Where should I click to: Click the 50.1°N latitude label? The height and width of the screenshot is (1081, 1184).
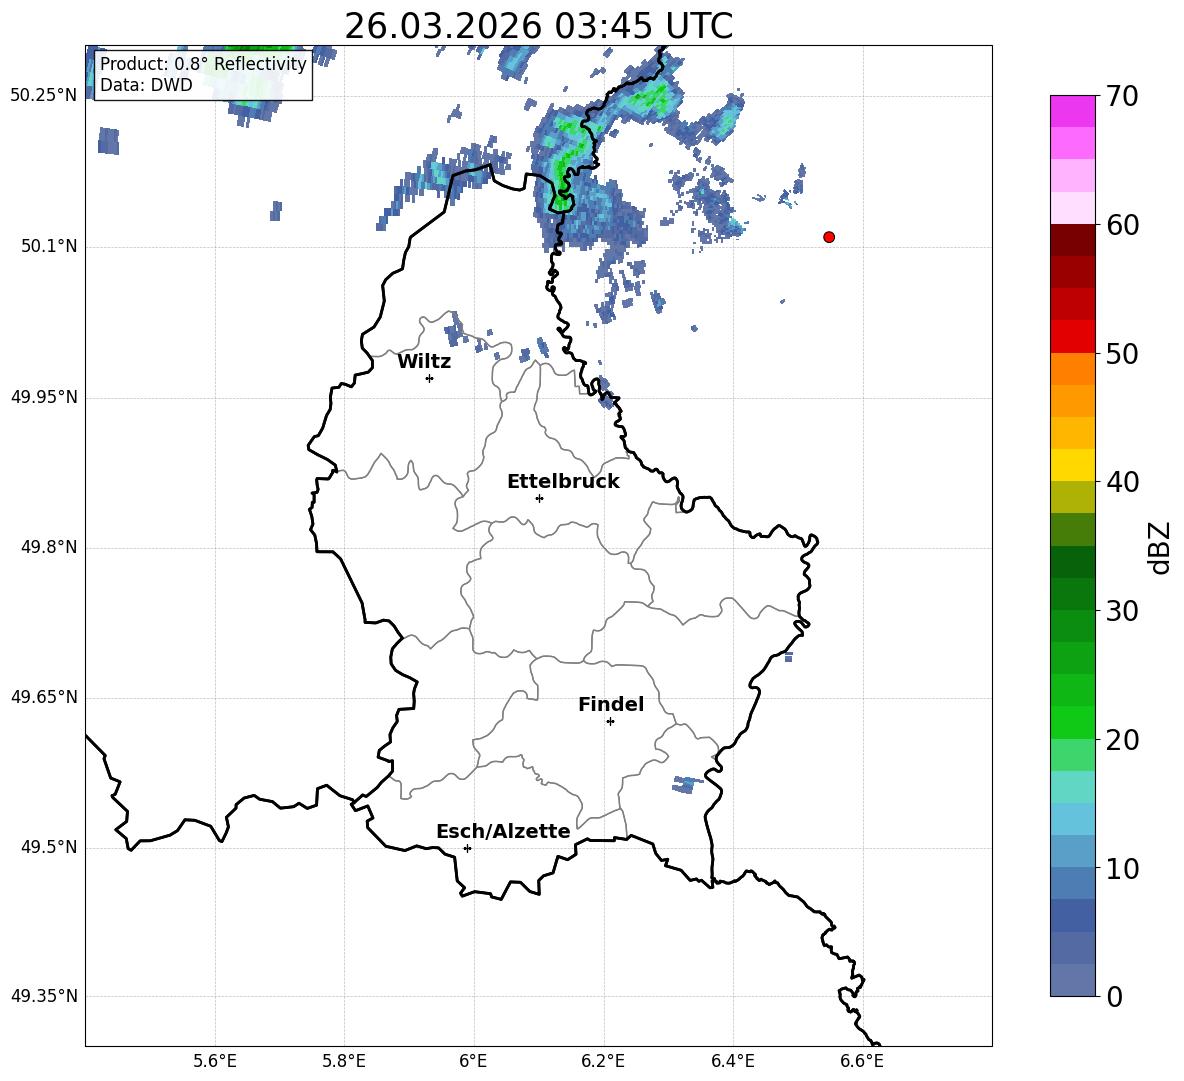49,247
